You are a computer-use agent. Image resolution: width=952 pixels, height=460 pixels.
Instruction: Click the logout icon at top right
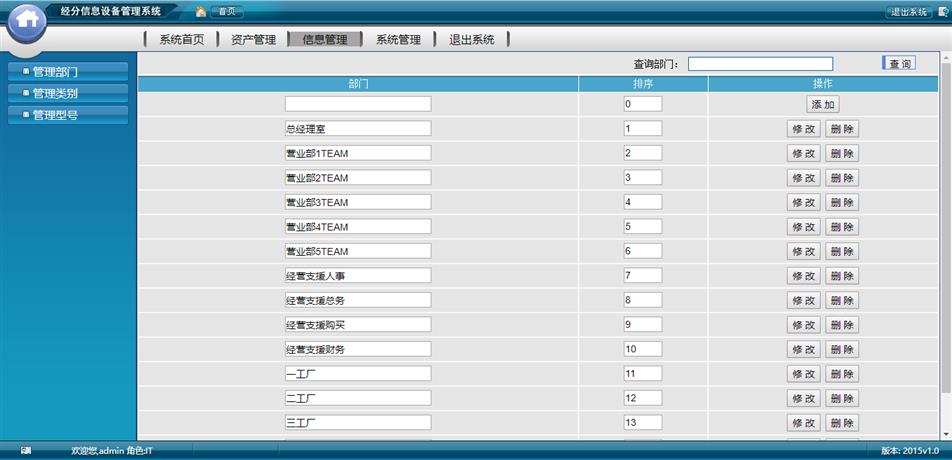943,12
